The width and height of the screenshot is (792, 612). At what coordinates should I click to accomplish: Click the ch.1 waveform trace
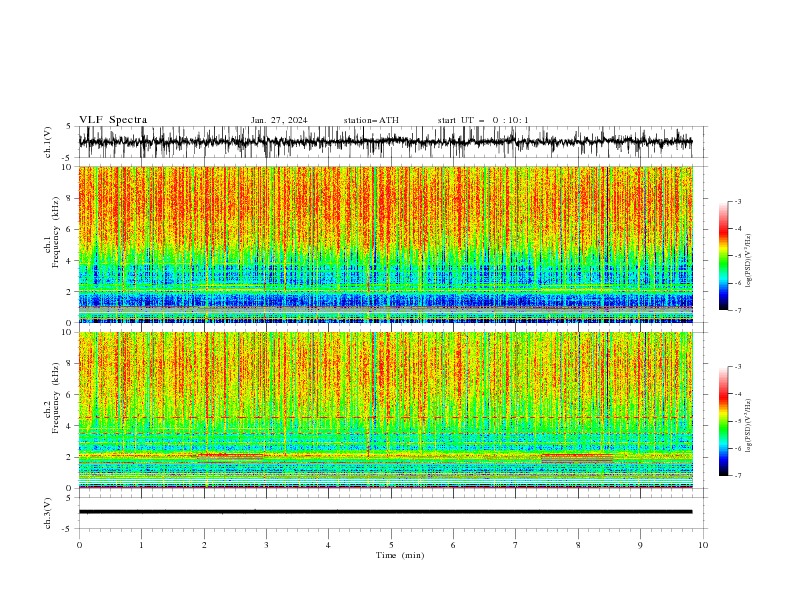click(x=385, y=142)
